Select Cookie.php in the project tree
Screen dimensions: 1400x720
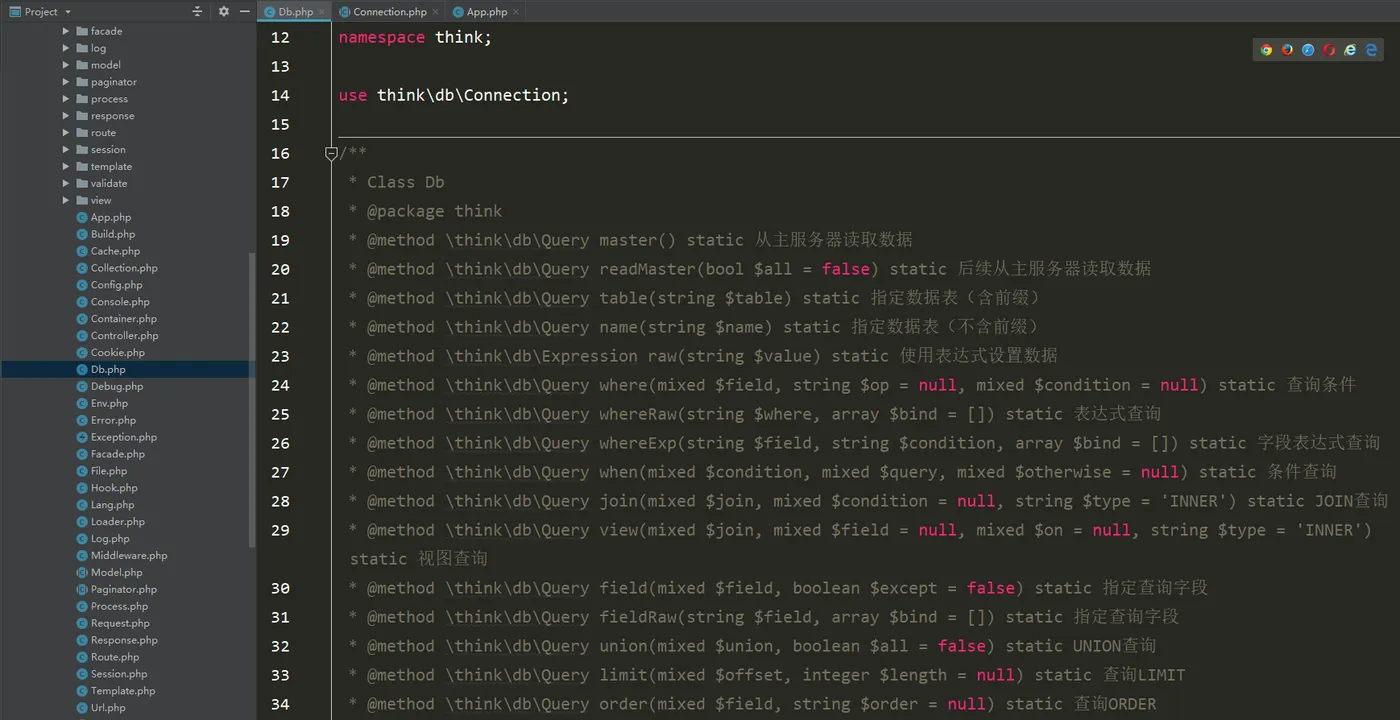tap(111, 353)
